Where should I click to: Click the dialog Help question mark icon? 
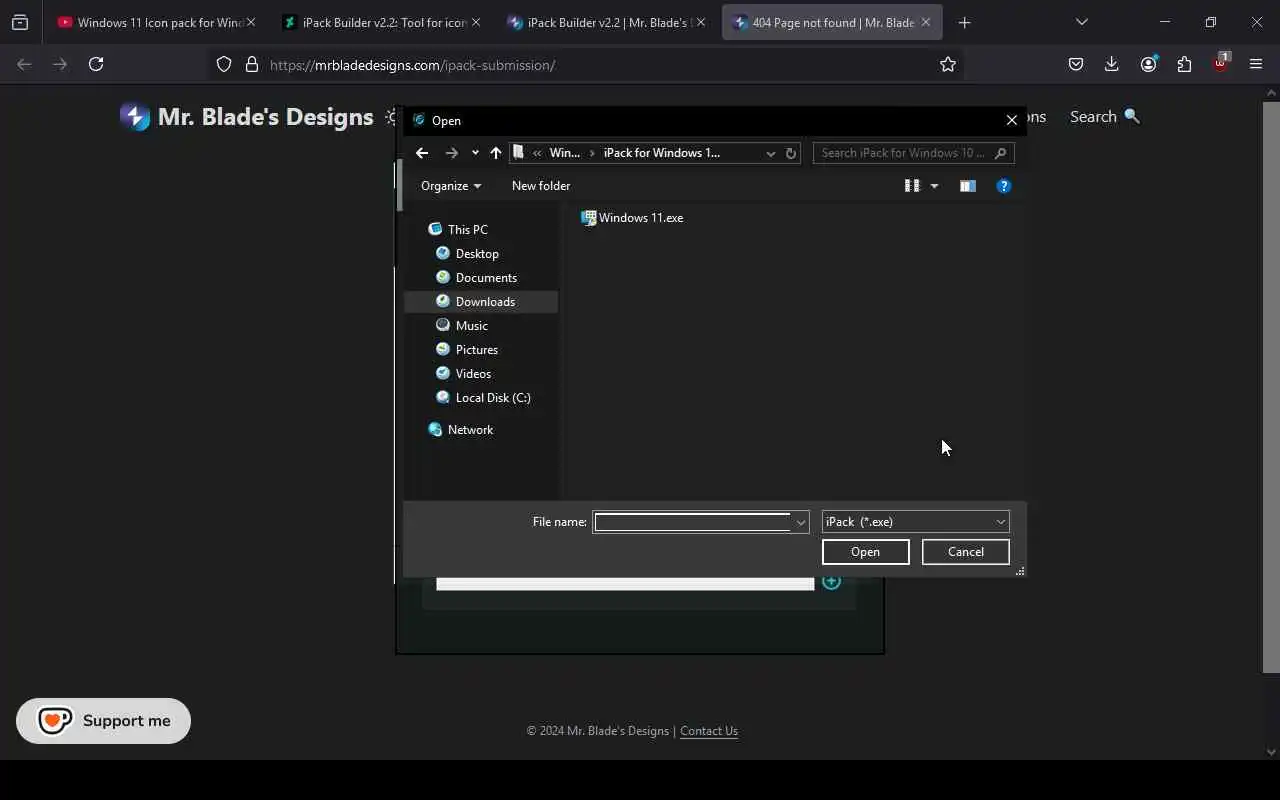pos(1004,186)
